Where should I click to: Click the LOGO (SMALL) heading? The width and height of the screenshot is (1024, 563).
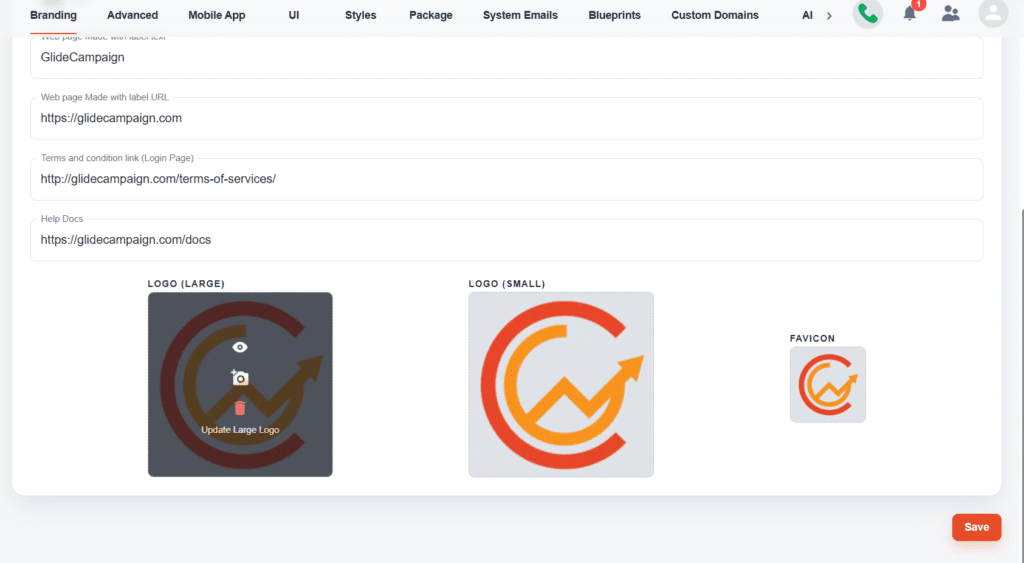point(507,283)
